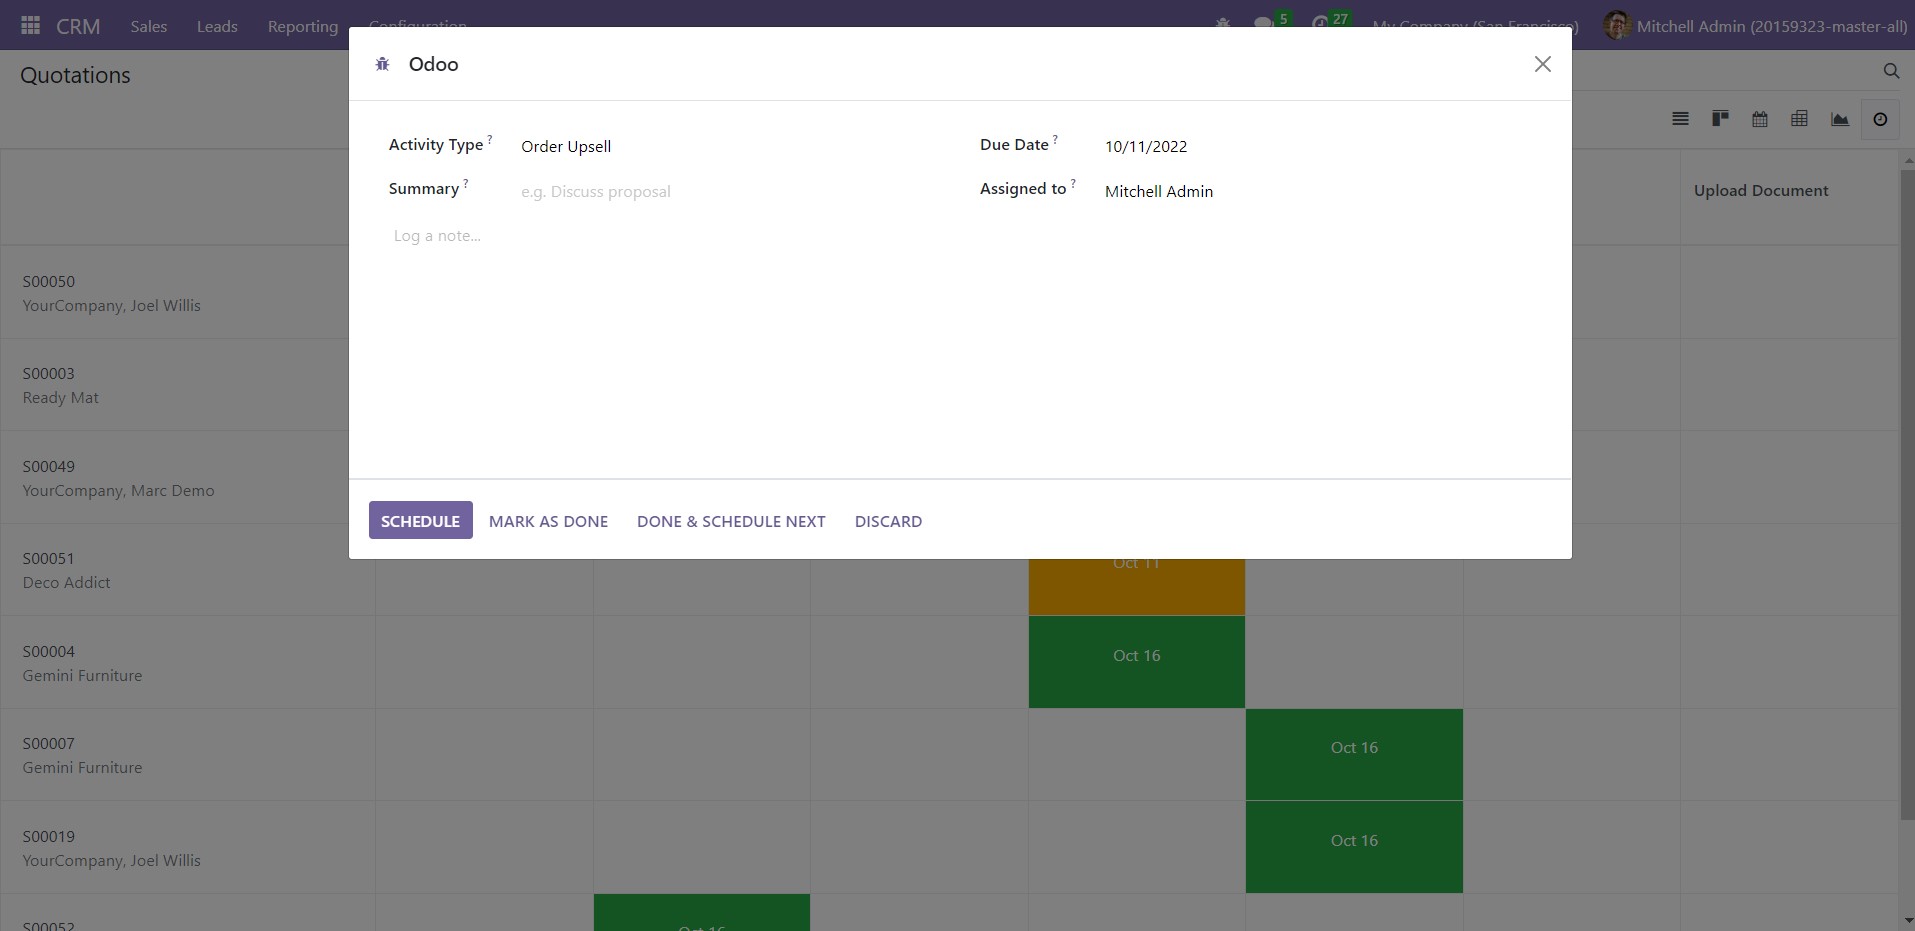Open the Sales menu

coord(148,26)
